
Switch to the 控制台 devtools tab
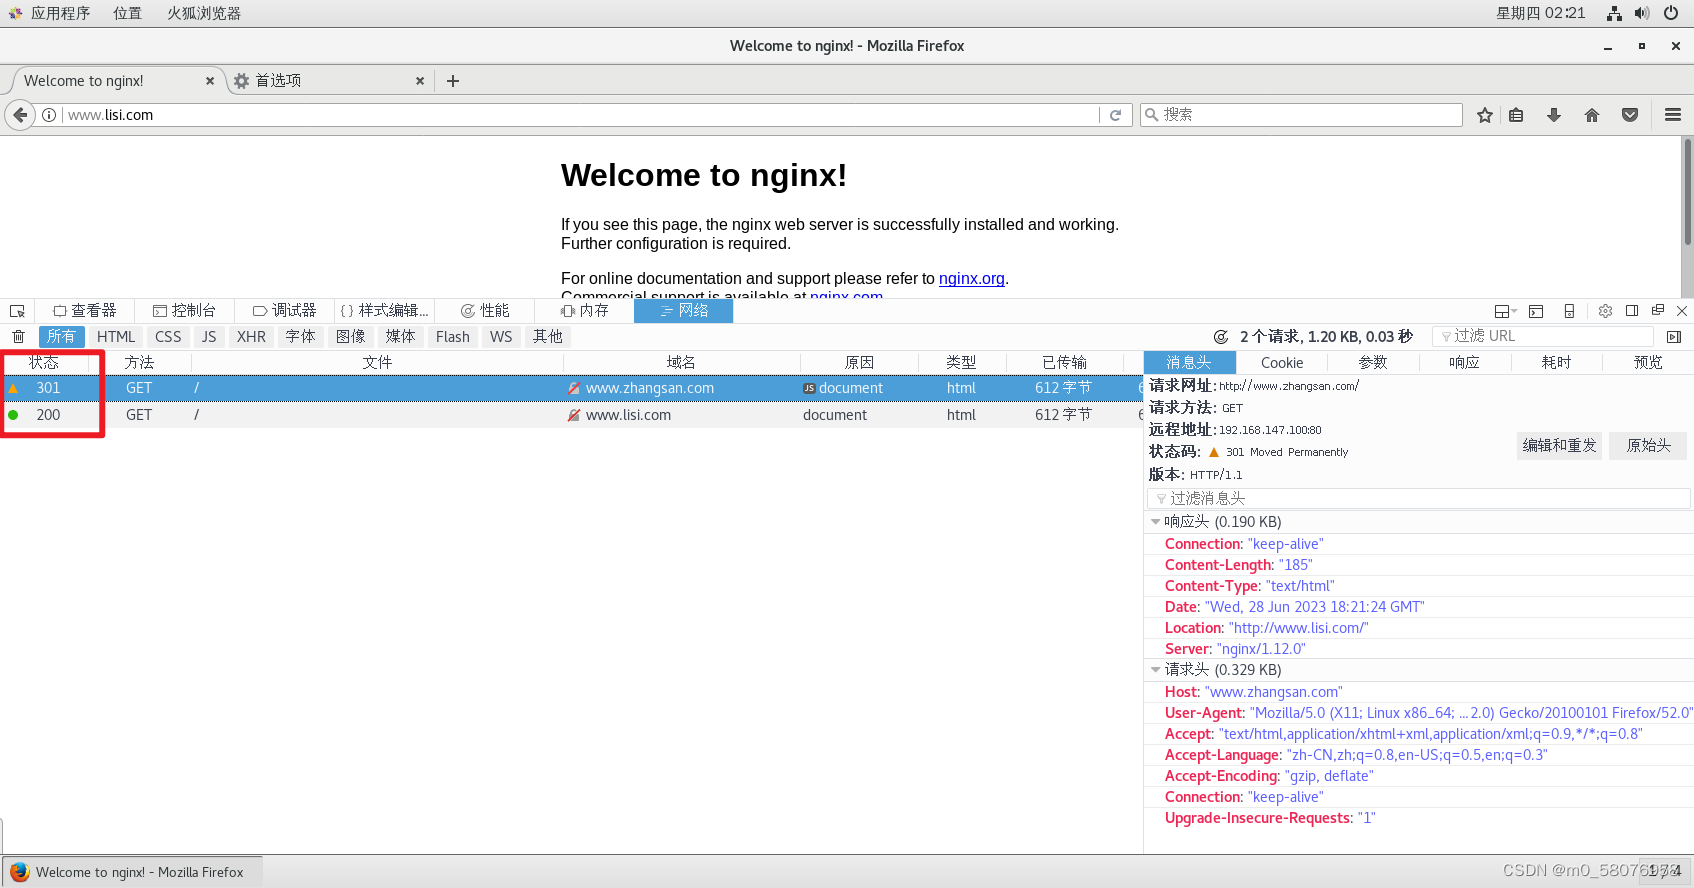(x=184, y=311)
